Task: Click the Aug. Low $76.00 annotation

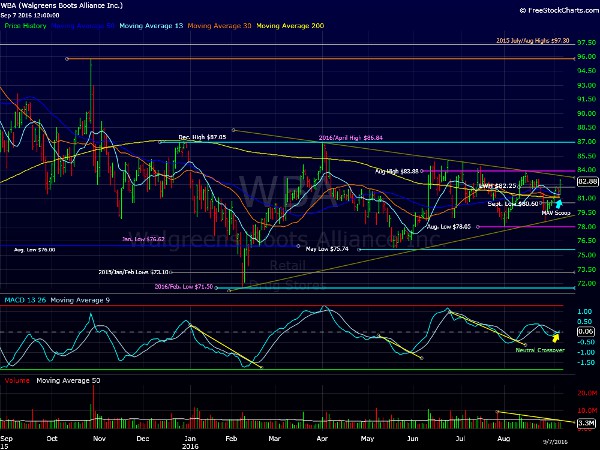Action: tap(34, 249)
